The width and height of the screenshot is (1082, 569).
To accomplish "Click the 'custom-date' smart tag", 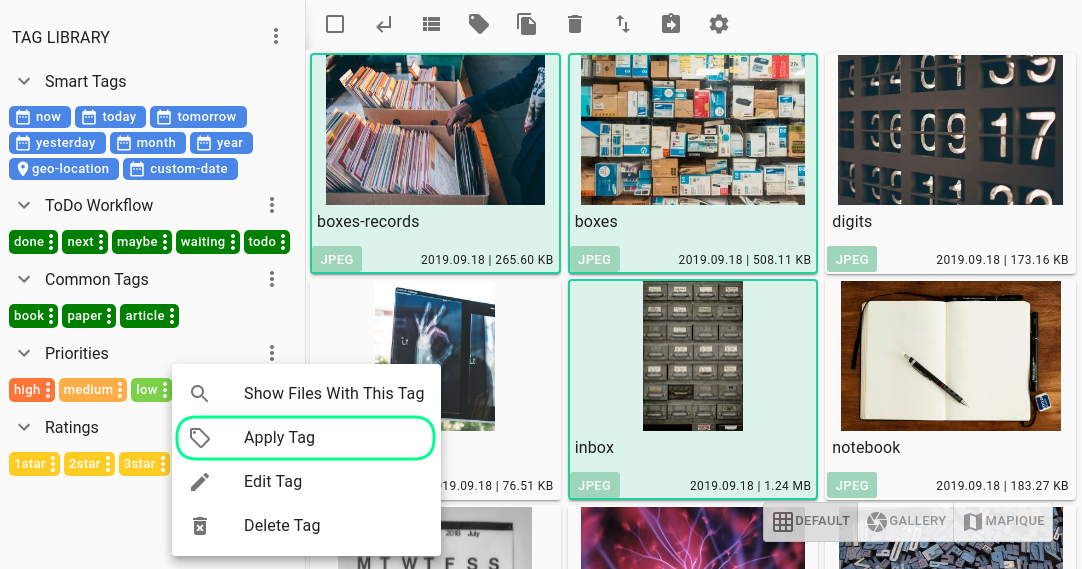I will 180,169.
